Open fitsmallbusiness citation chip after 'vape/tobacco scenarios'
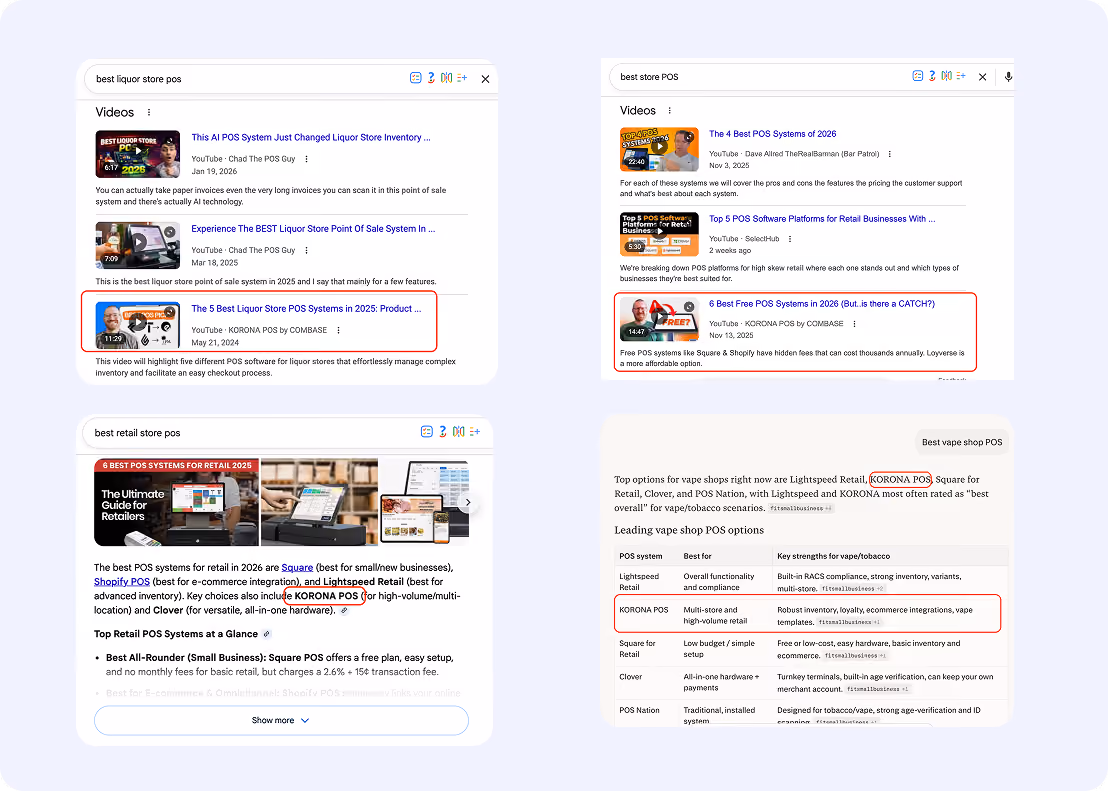 pyautogui.click(x=801, y=508)
